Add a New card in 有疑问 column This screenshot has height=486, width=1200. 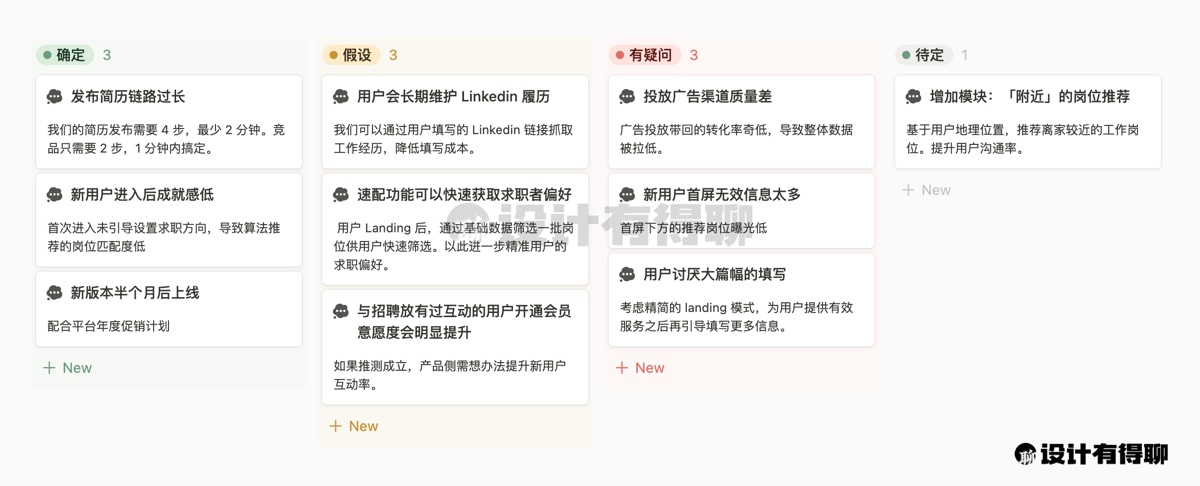click(639, 368)
